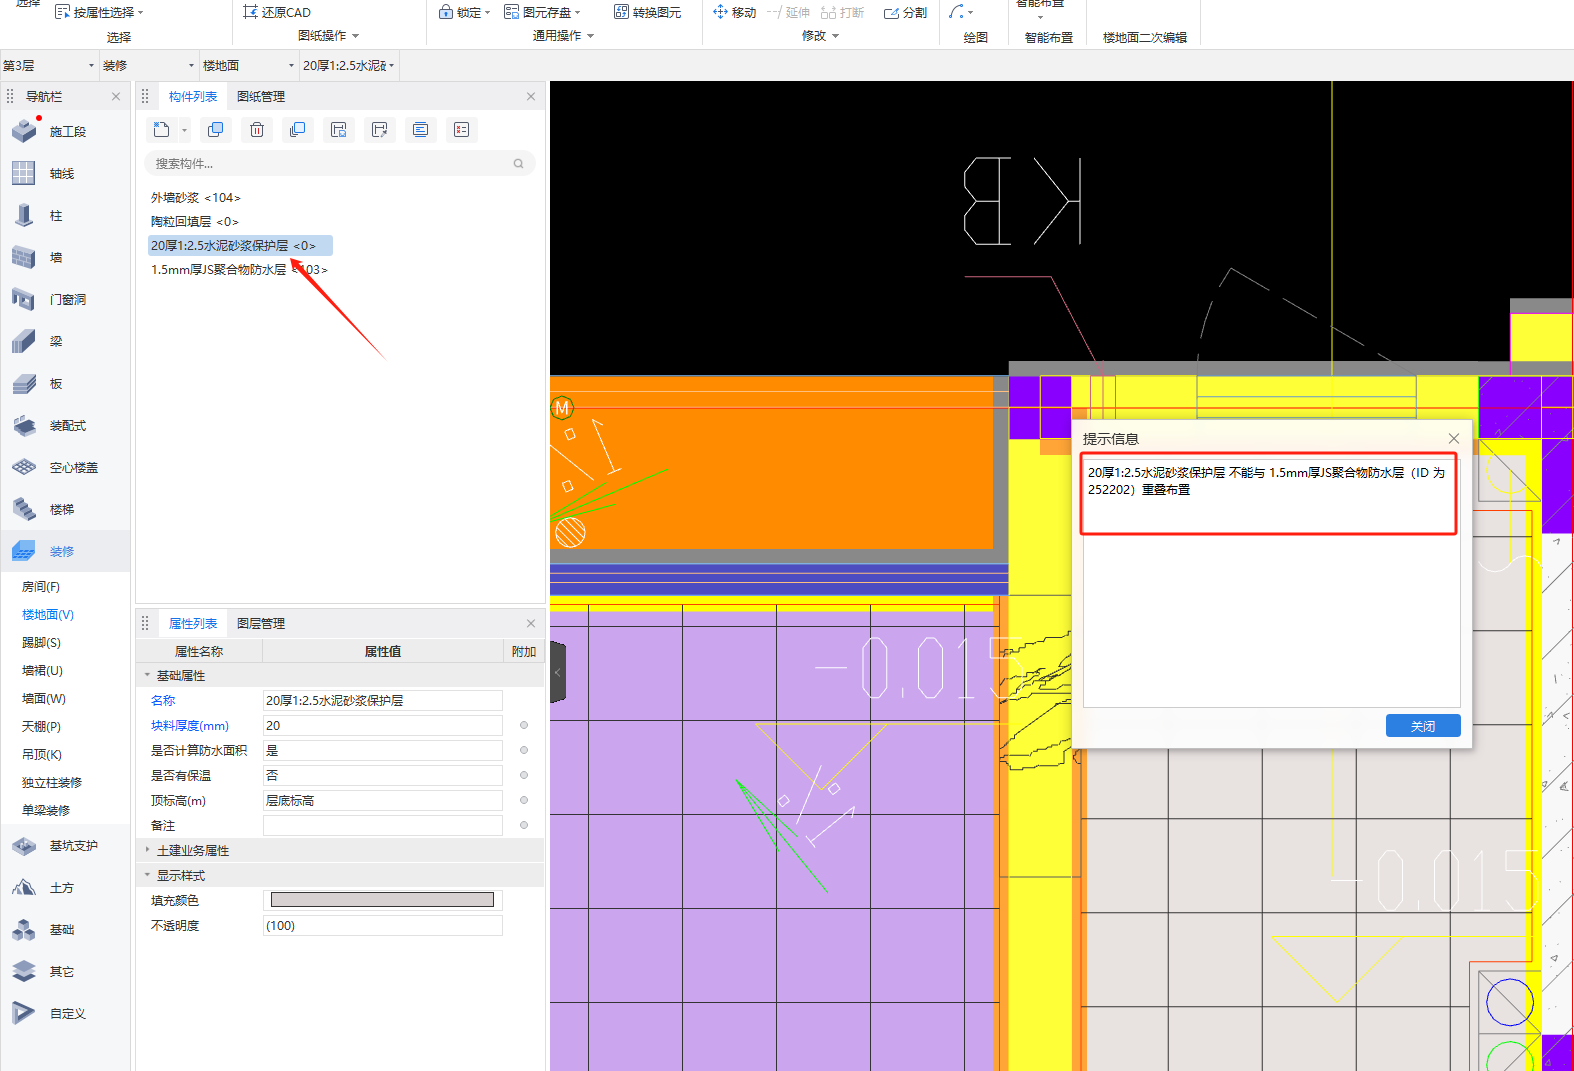Screen dimensions: 1574x1071
Task: Open the 其它 category
Action: point(61,971)
